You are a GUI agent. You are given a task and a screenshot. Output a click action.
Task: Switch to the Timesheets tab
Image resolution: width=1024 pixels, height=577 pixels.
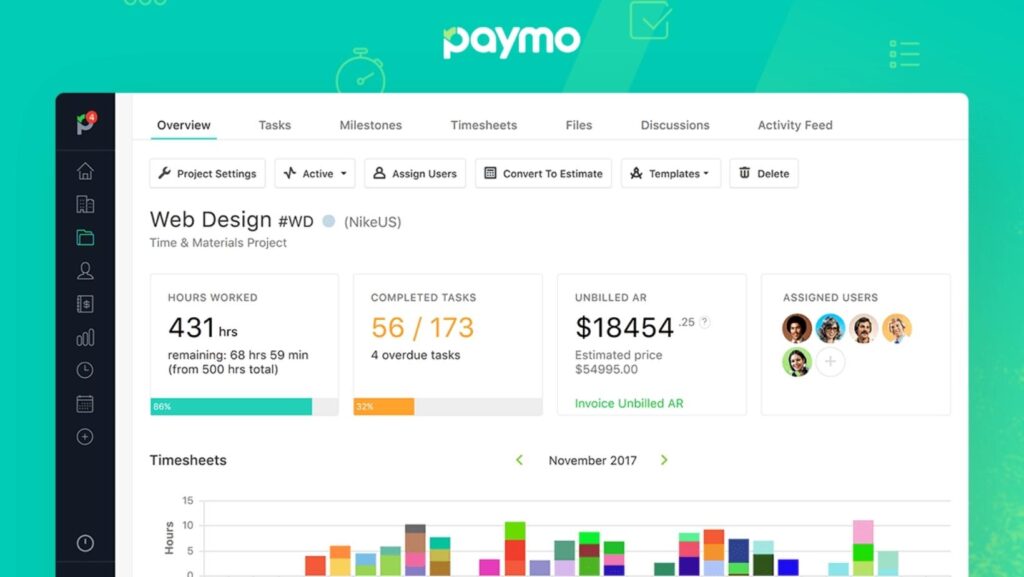point(483,125)
